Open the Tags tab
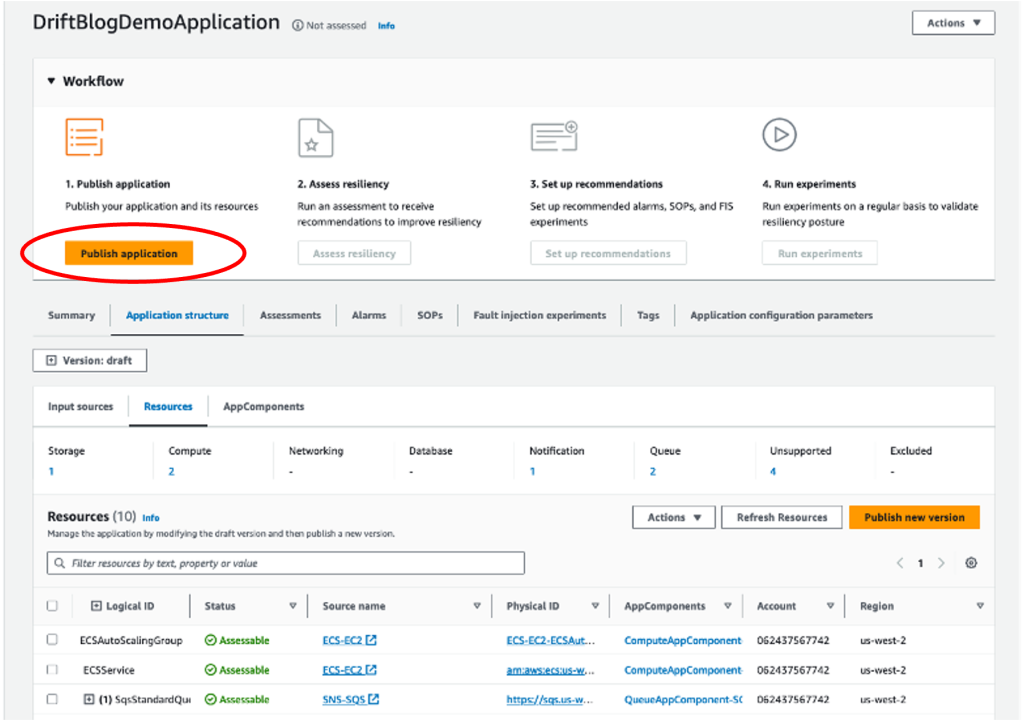The image size is (1024, 721). pos(648,315)
